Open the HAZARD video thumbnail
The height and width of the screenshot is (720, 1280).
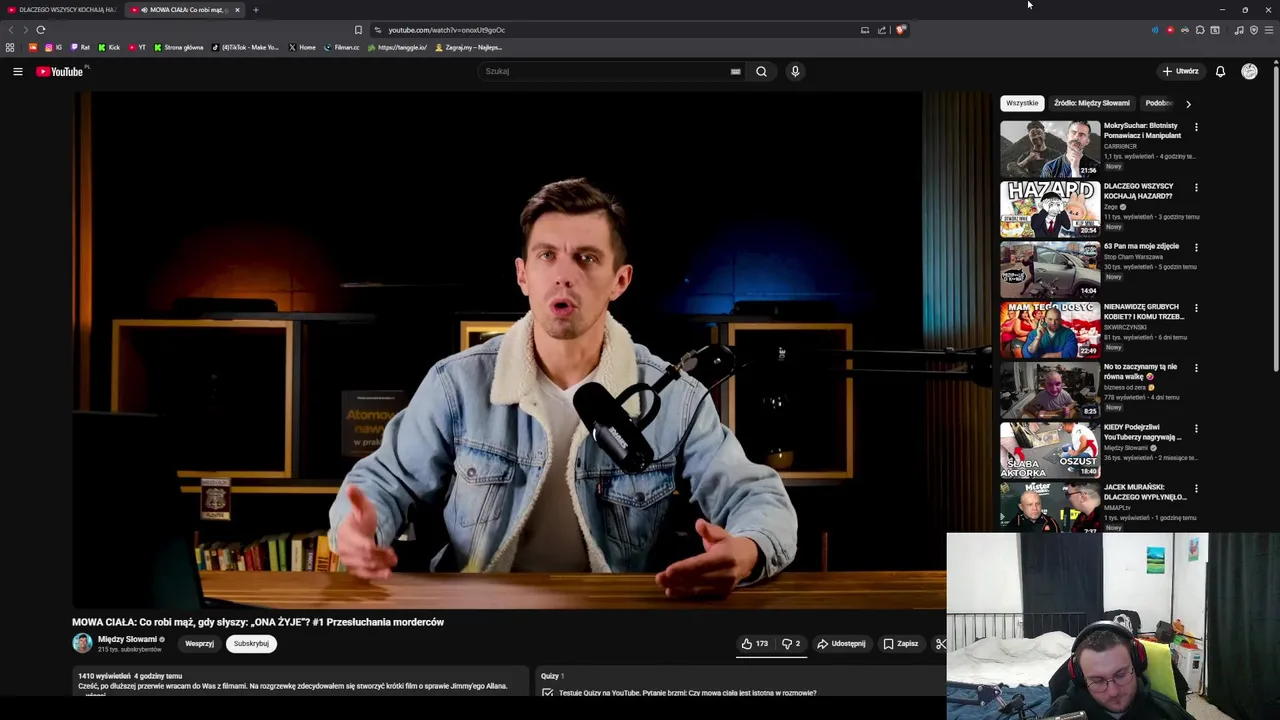[x=1050, y=208]
